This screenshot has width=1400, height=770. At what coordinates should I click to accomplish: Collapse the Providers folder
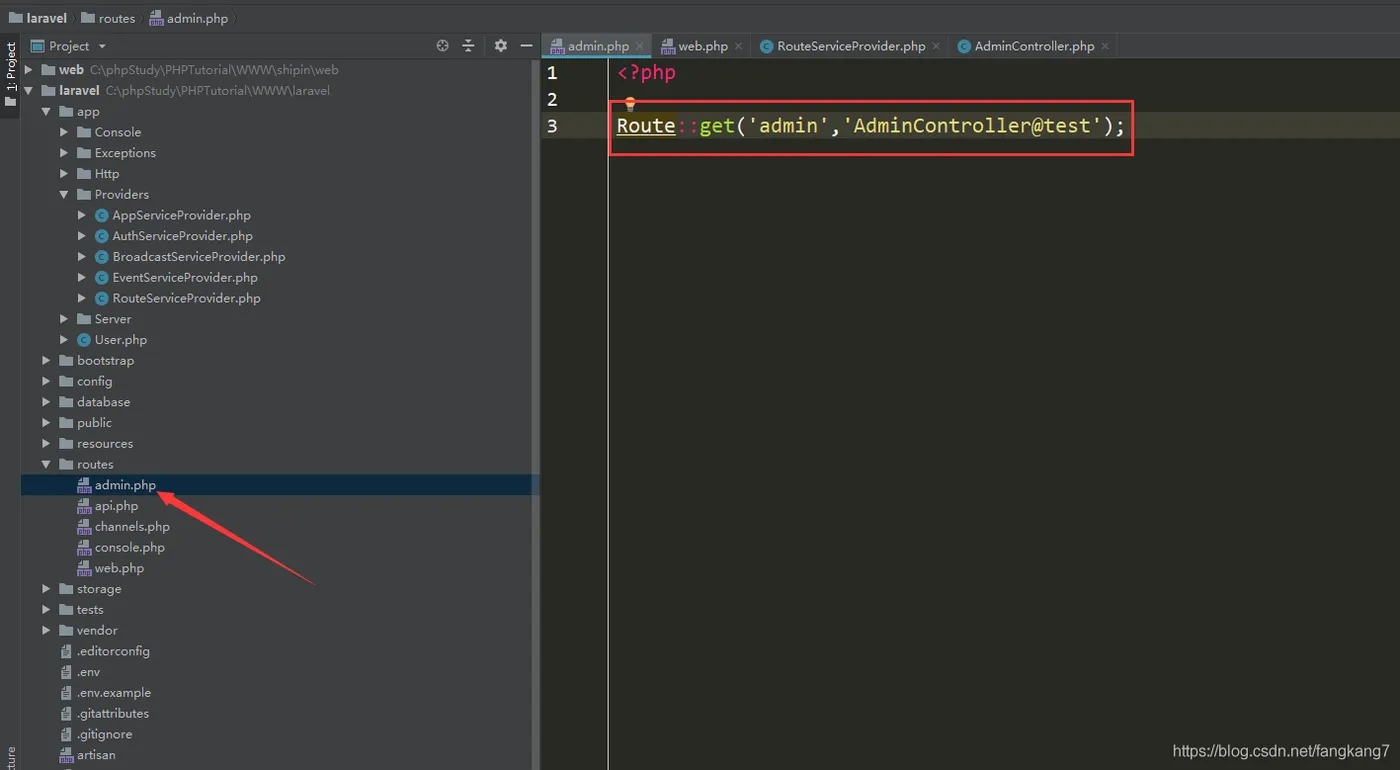click(64, 195)
